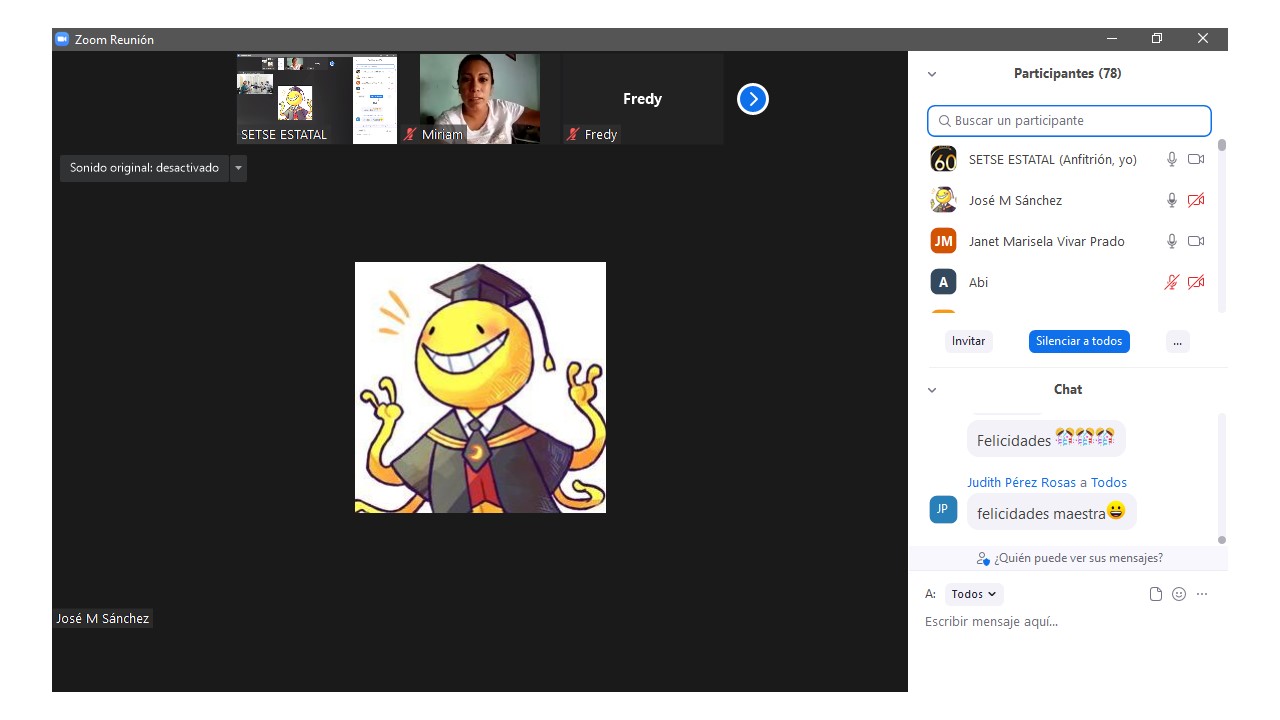
Task: Click the felicidades maestra chat message
Action: coord(1051,513)
